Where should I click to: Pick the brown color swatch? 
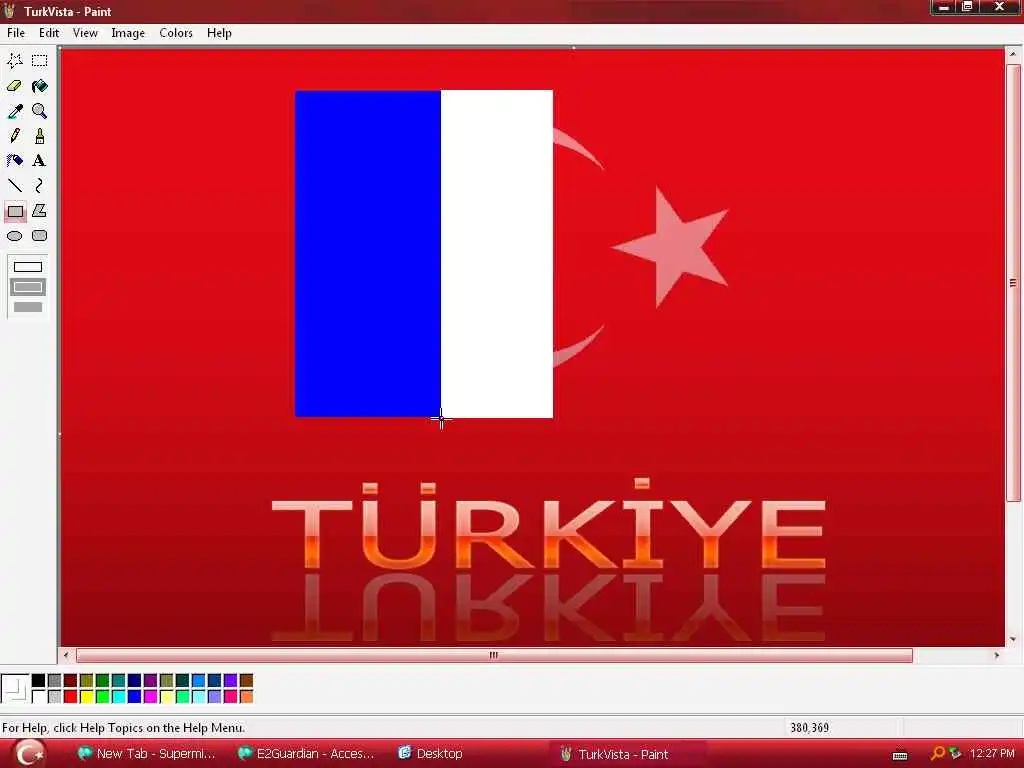(x=246, y=680)
